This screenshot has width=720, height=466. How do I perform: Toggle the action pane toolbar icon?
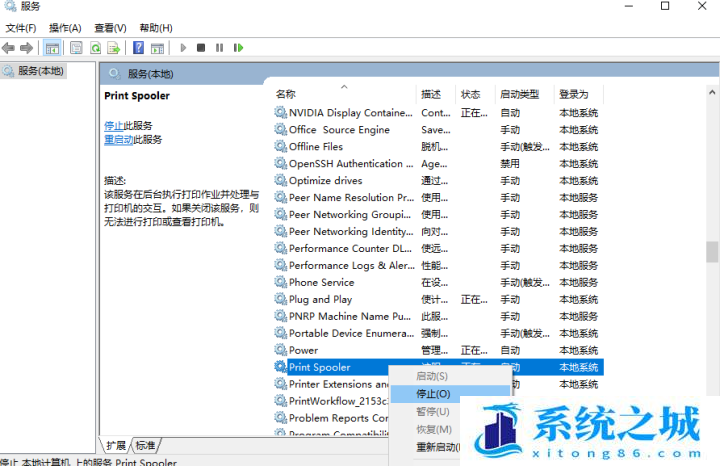click(157, 48)
